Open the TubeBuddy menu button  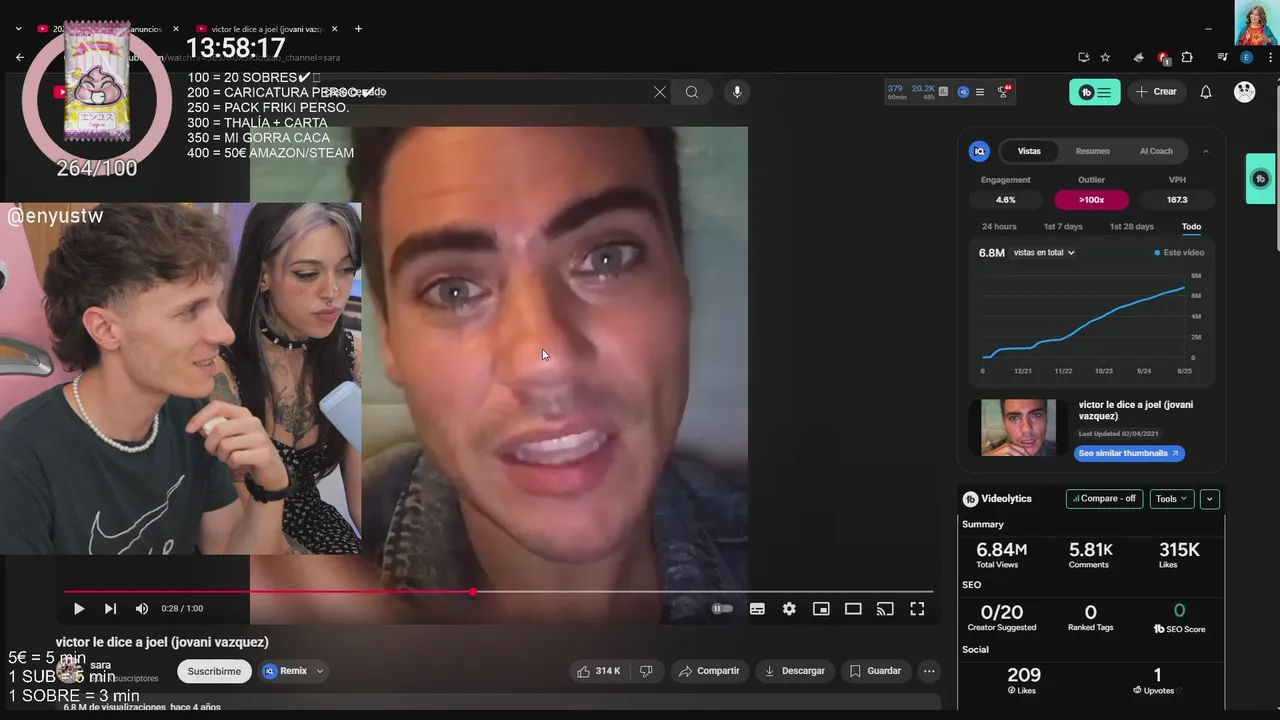pyautogui.click(x=1095, y=92)
